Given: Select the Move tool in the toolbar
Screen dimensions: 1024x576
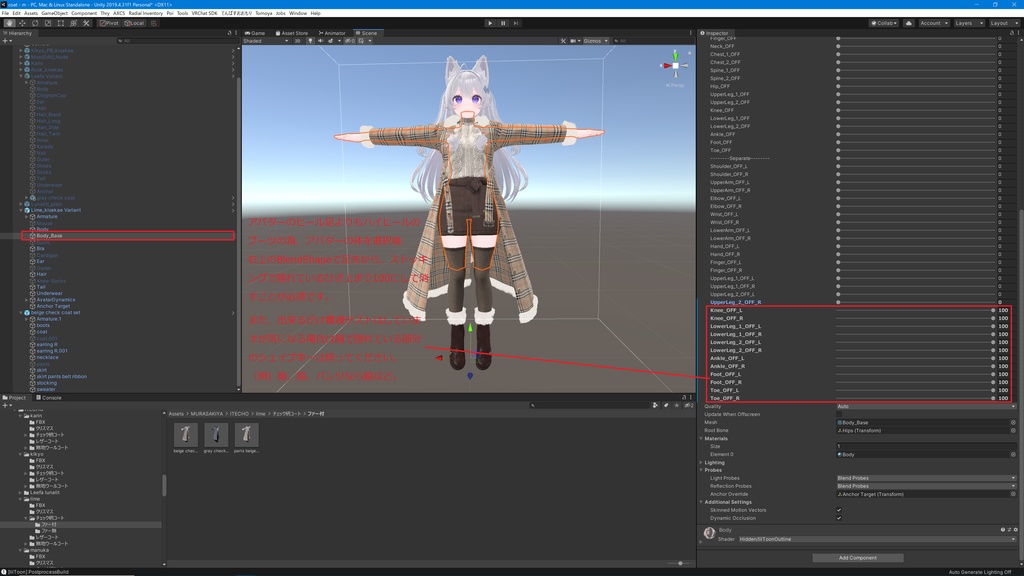Looking at the screenshot, I should (22, 23).
